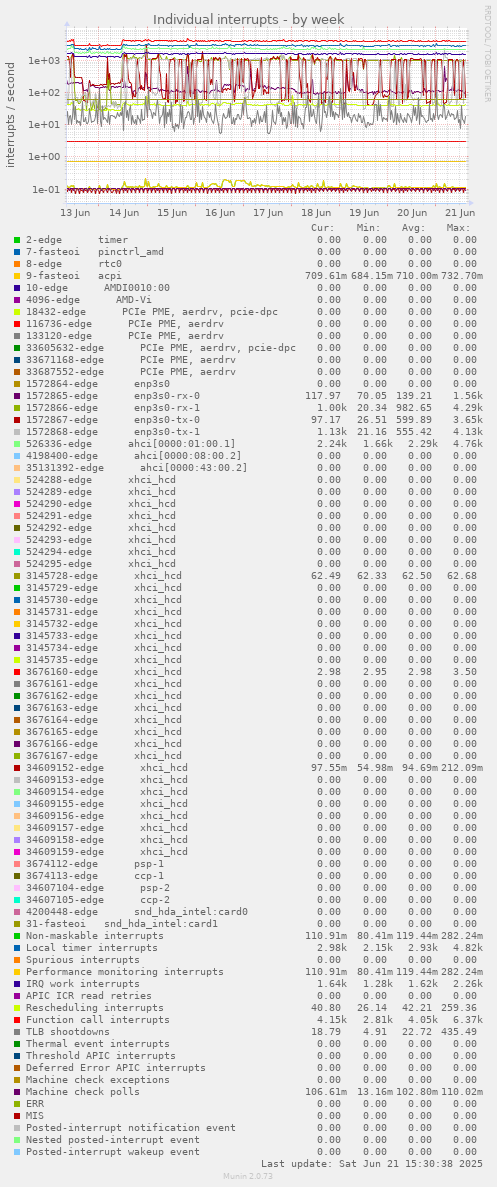Click the red swatch for Function call interrupts
Viewport: 497px width, 1187px height.
[x=17, y=1020]
